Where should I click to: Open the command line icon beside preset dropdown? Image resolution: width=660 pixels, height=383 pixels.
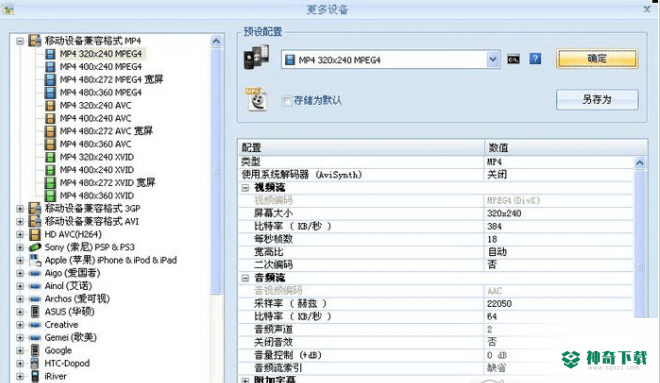[513, 59]
